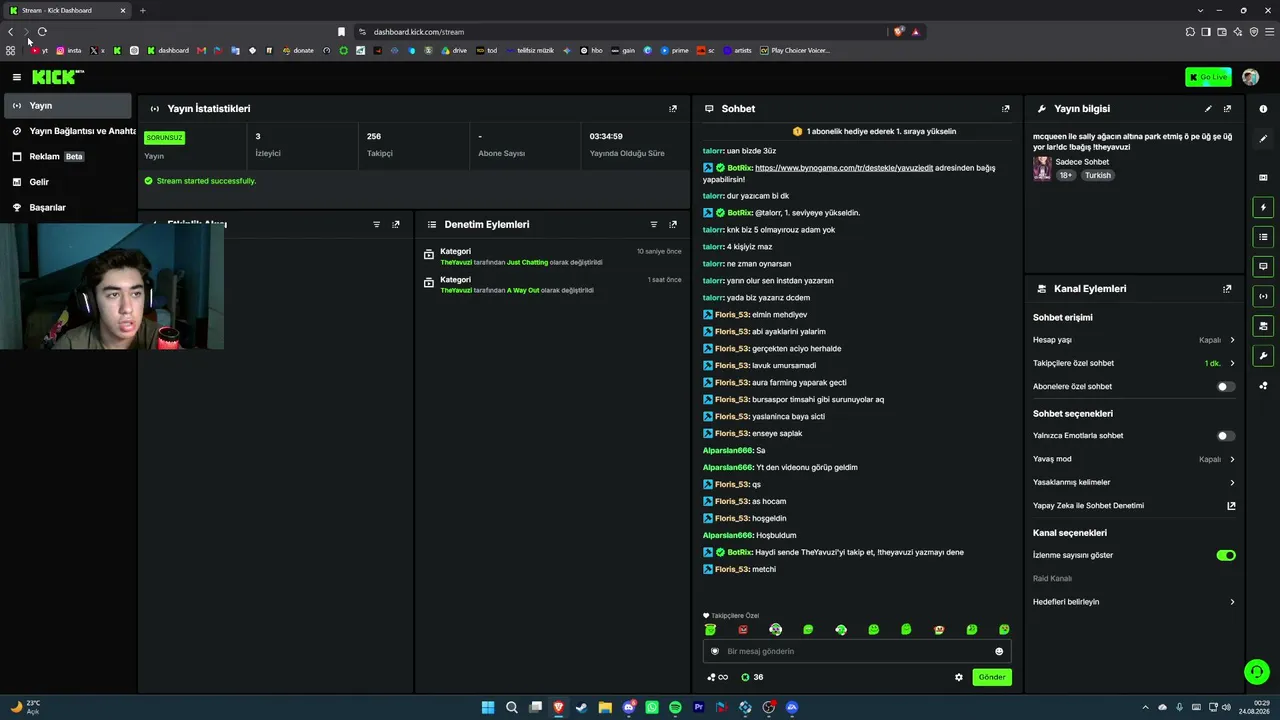
Task: Toggle the lightning bolt panel icon
Action: coord(1263,207)
